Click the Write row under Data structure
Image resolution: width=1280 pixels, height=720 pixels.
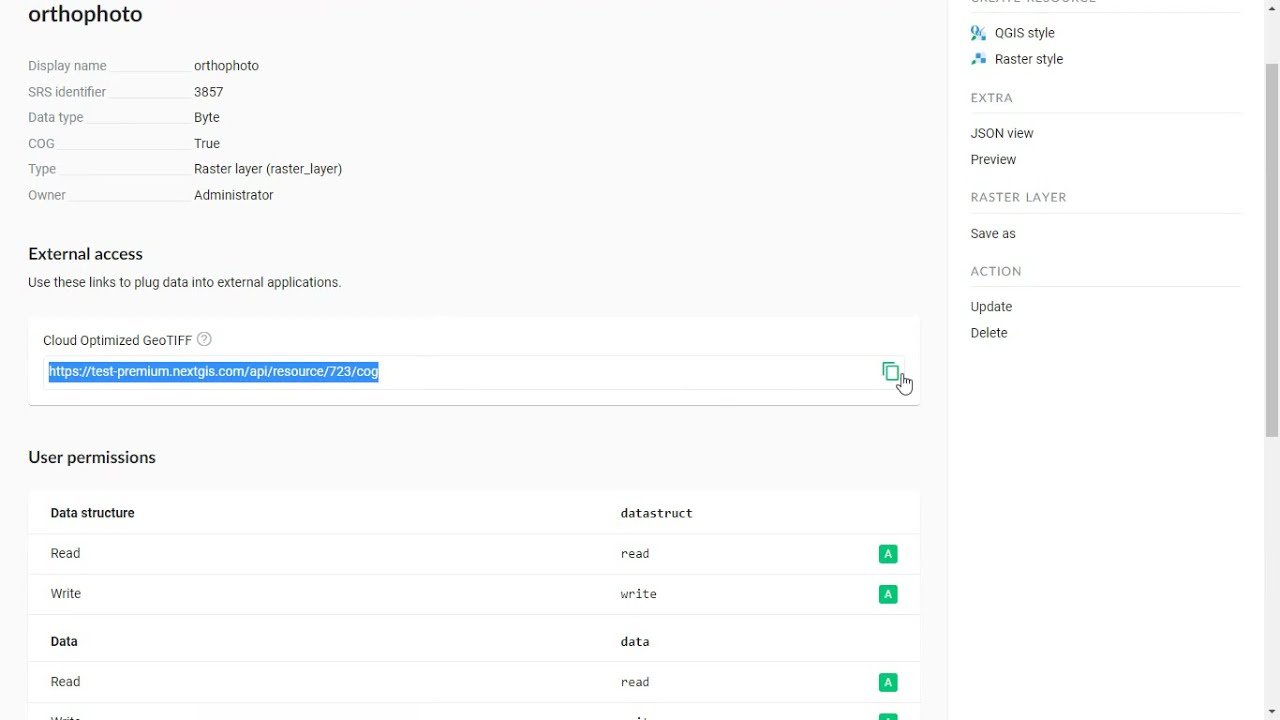pyautogui.click(x=474, y=594)
